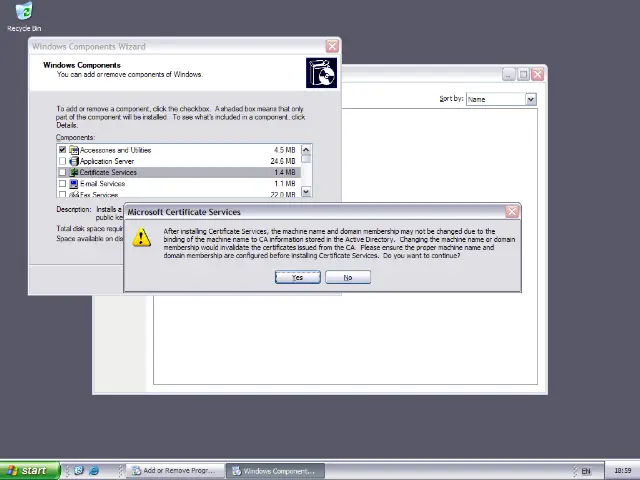Choose No in the Certificate Services warning
This screenshot has height=480, width=640.
[x=348, y=277]
